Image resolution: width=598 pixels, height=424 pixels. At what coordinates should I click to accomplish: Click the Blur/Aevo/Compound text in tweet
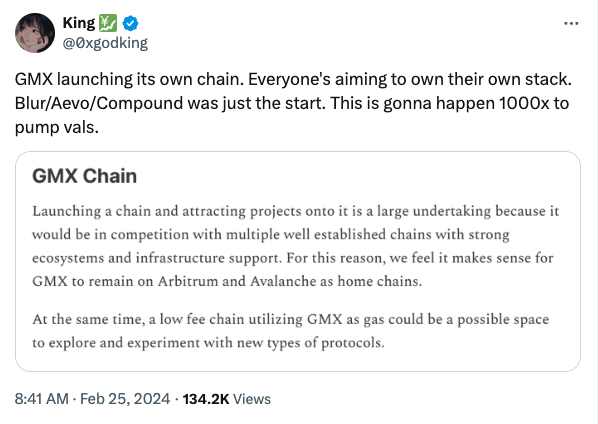click(99, 103)
